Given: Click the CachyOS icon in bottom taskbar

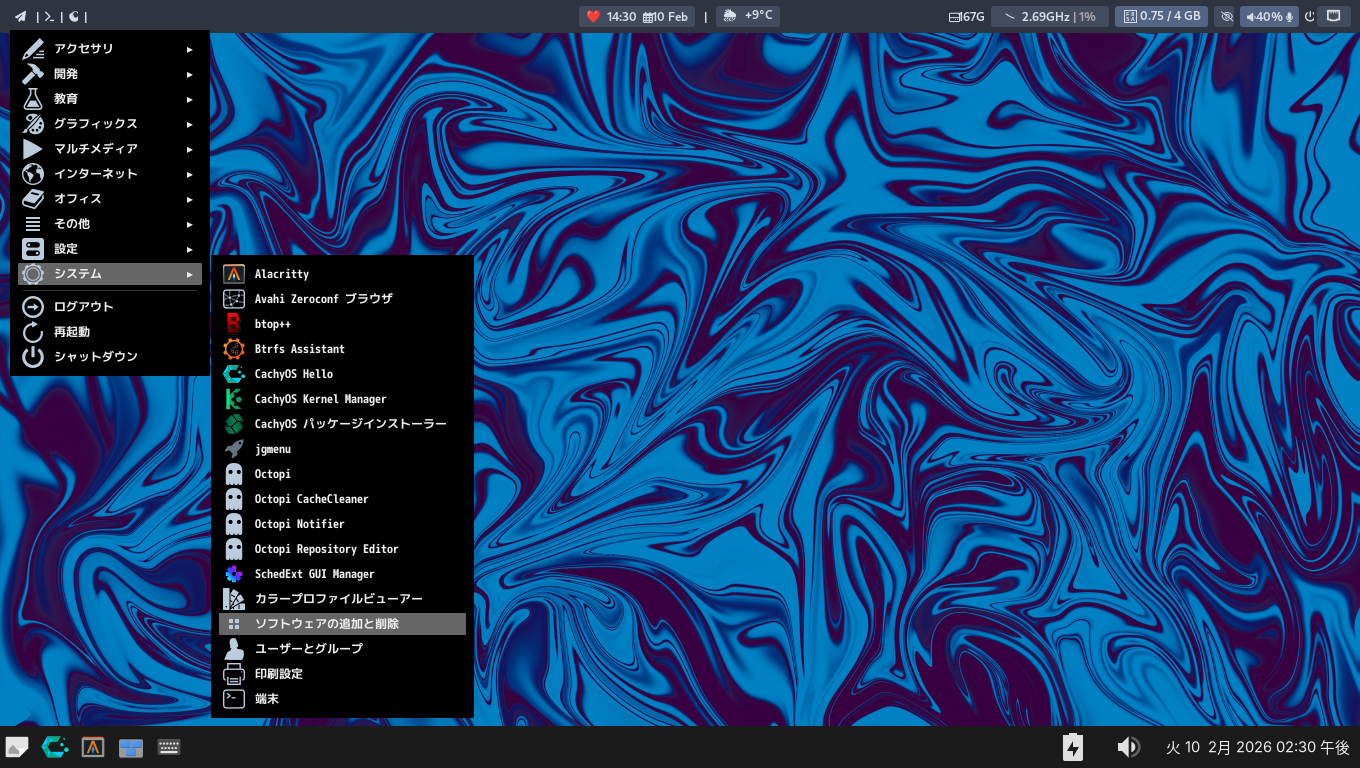Looking at the screenshot, I should coord(55,747).
